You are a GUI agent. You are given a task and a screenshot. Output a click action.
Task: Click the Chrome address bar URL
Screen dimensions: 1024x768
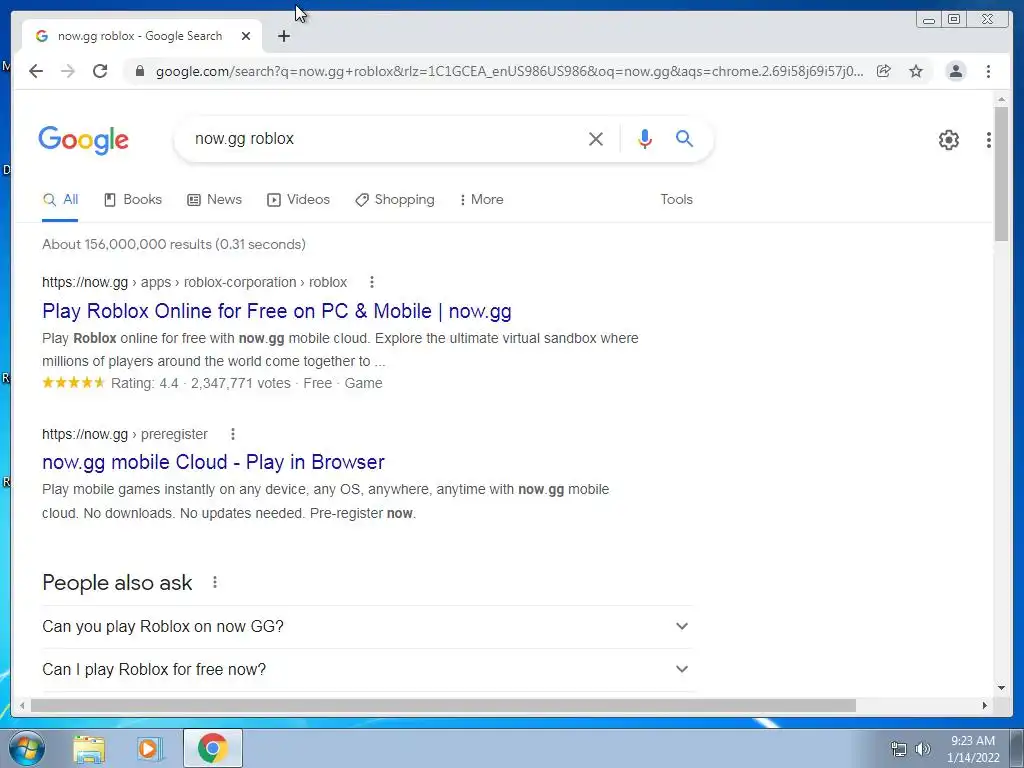[509, 71]
